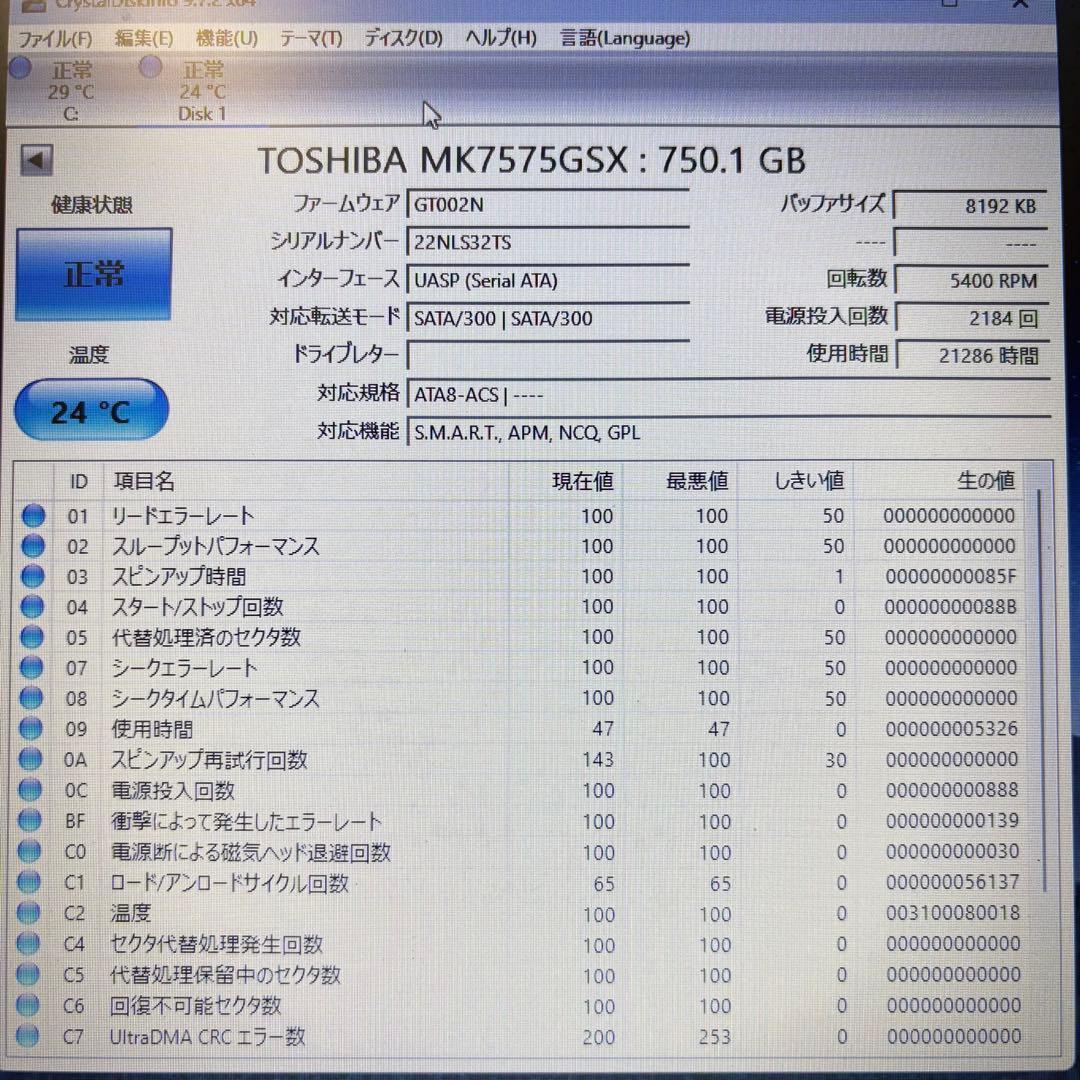Viewport: 1080px width, 1080px height.
Task: Click status icon for C4 セクタ代替処理発生回数
Action: (x=28, y=944)
